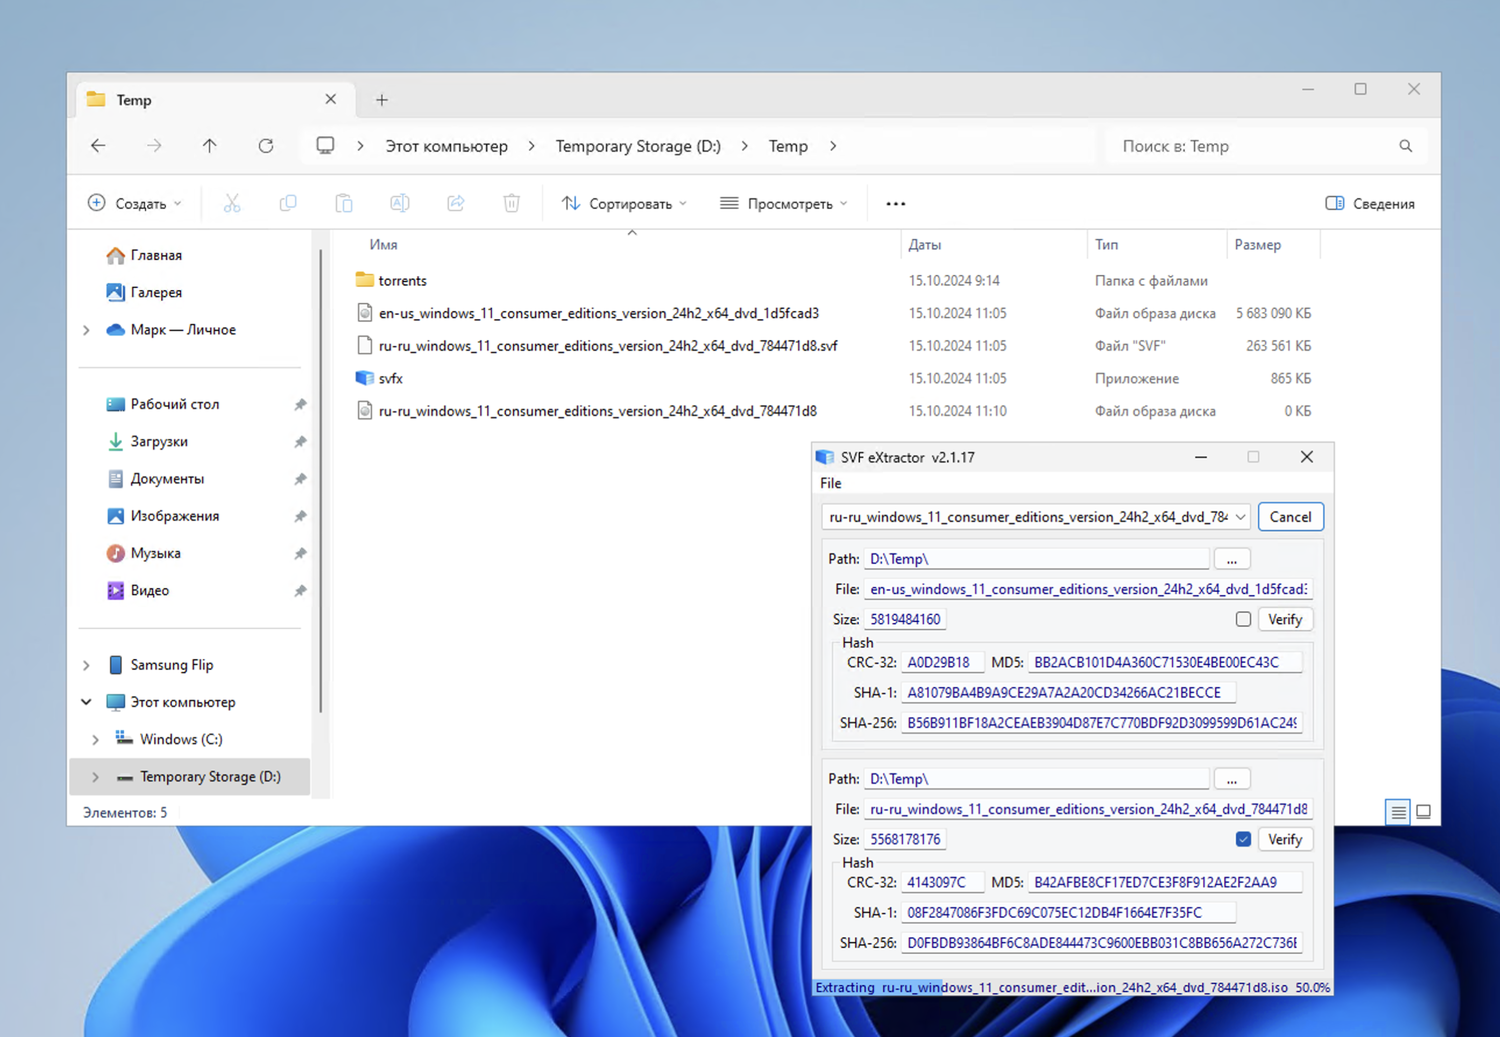
Task: Expand Temporary Storage (D:) tree node
Action: point(95,777)
